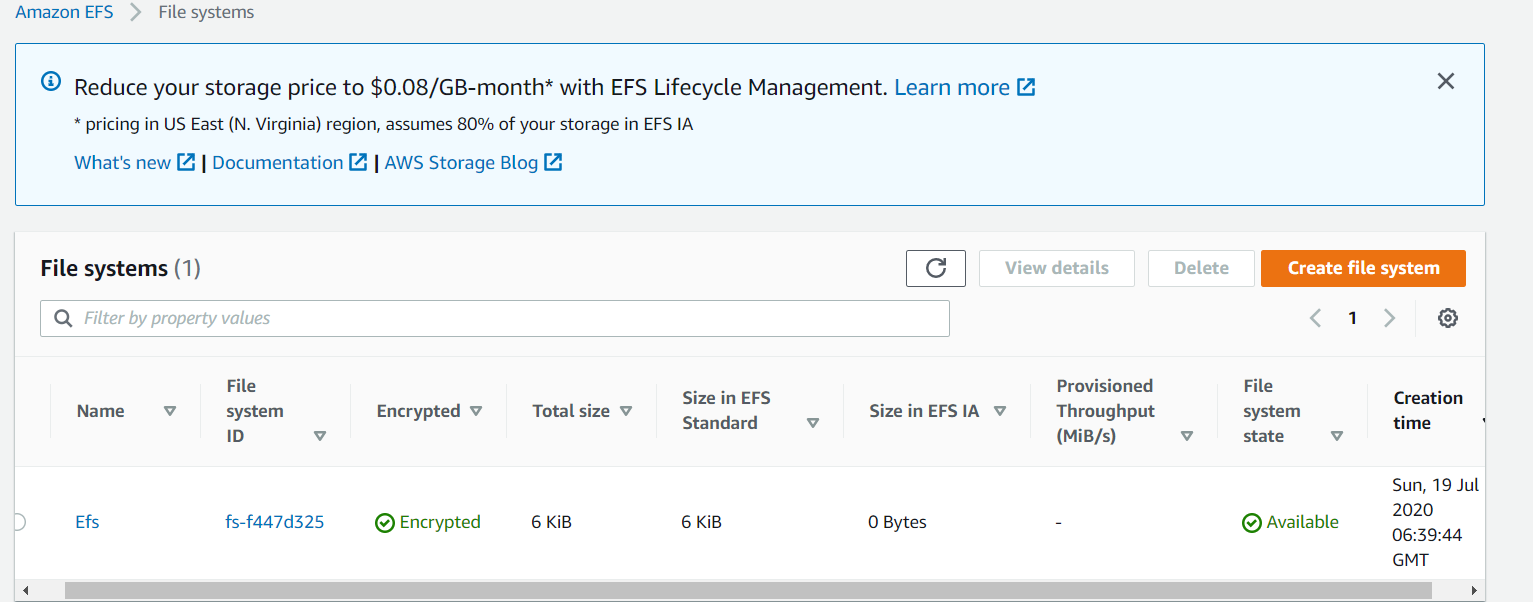1533x602 pixels.
Task: Click page number 1 in pagination
Action: tap(1352, 318)
